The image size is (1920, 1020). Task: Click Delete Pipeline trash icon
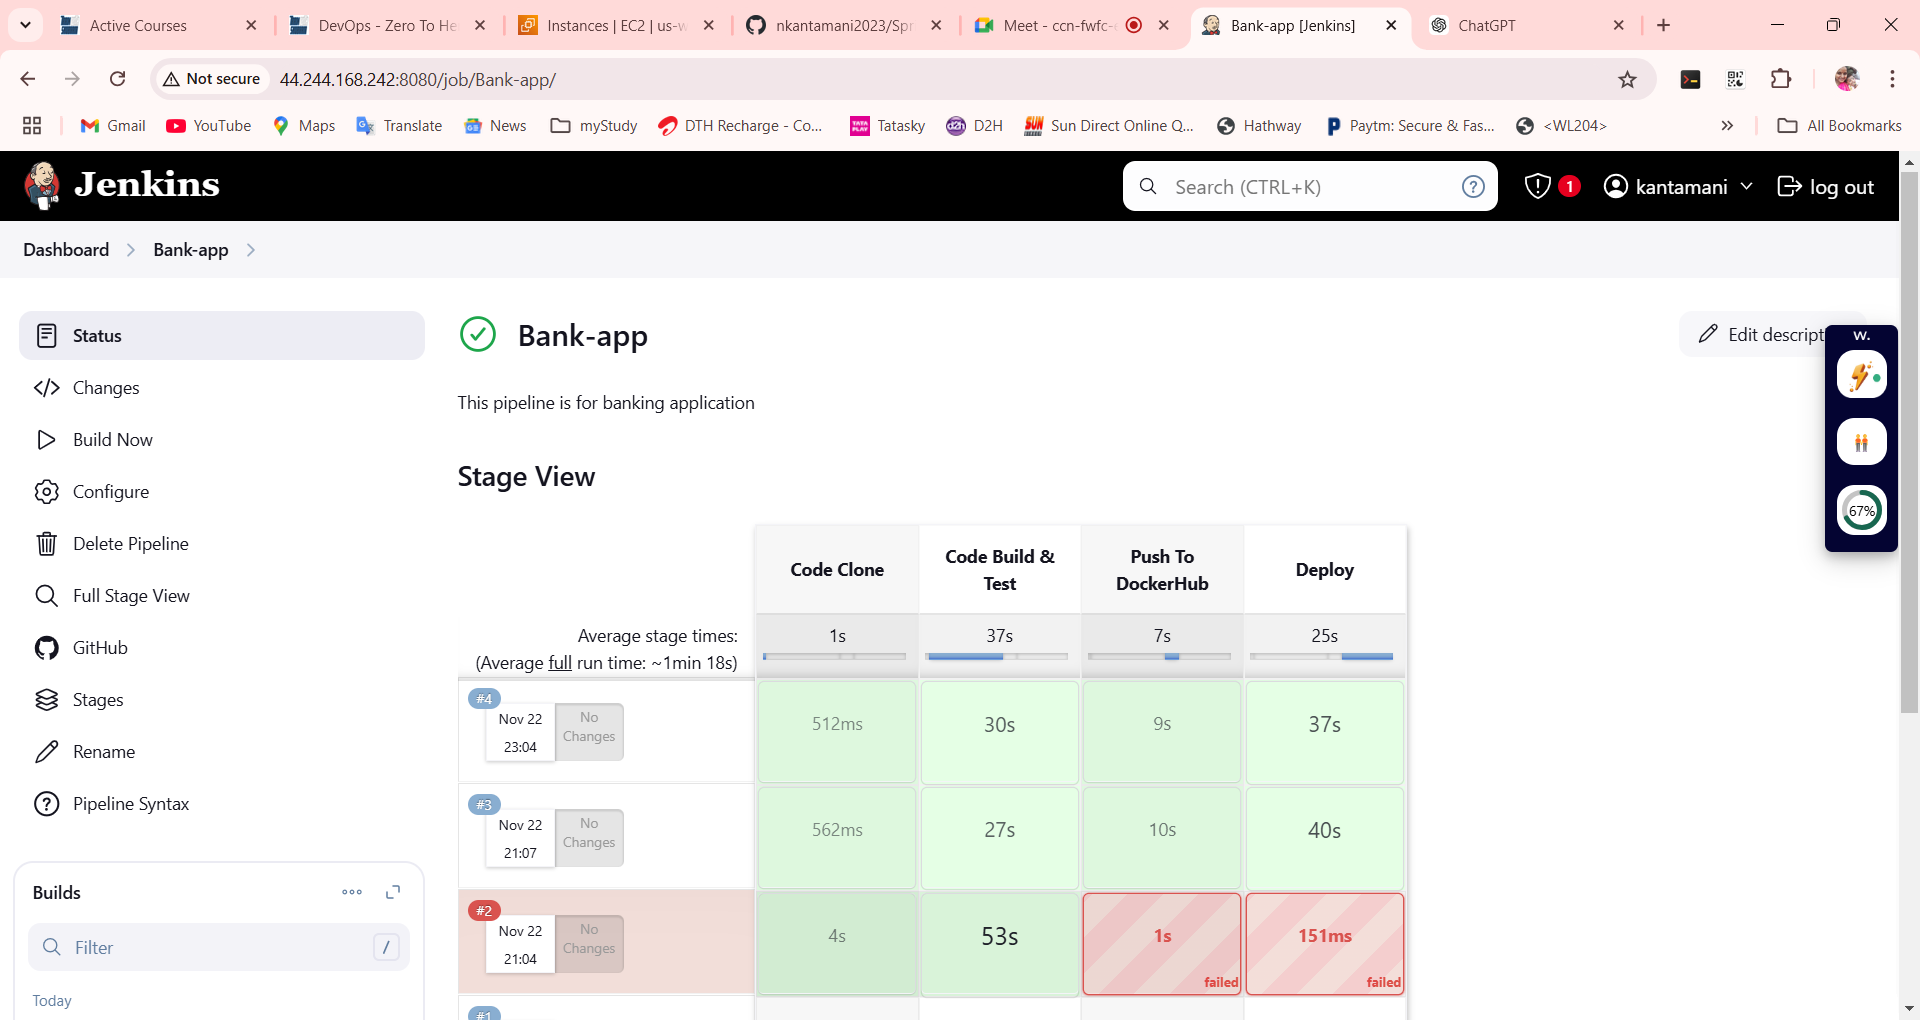[47, 544]
